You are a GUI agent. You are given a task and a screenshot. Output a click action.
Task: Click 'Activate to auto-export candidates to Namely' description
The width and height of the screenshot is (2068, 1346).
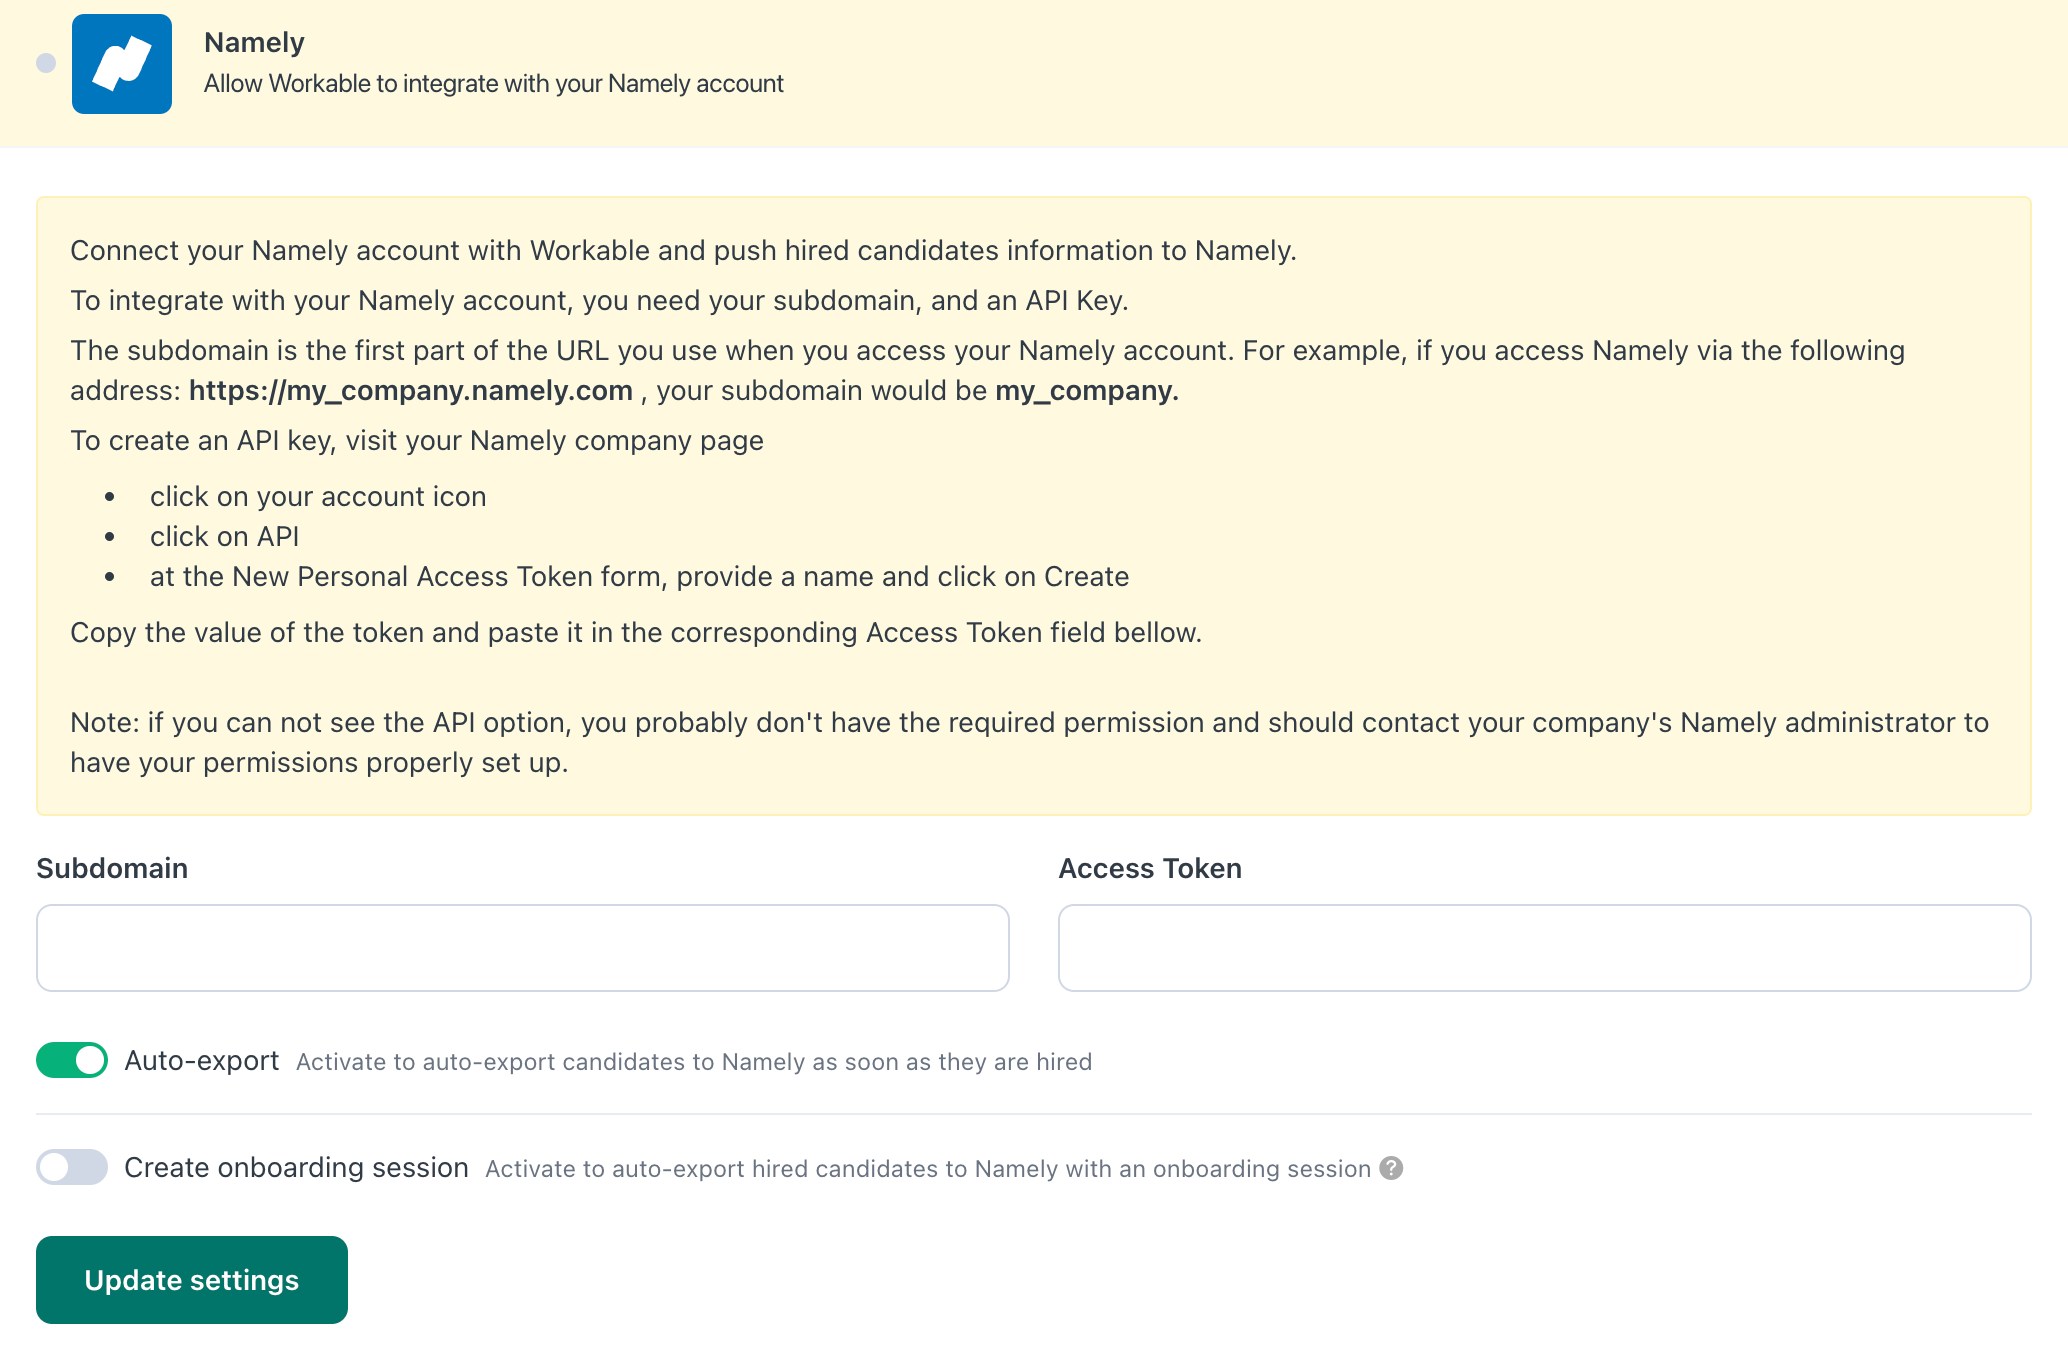pyautogui.click(x=694, y=1062)
